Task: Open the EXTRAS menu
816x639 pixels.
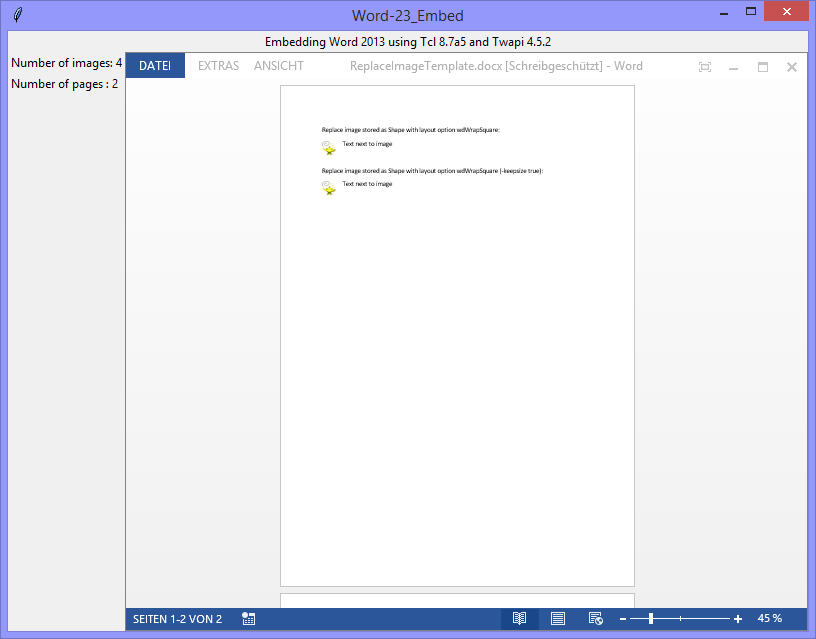Action: tap(219, 66)
